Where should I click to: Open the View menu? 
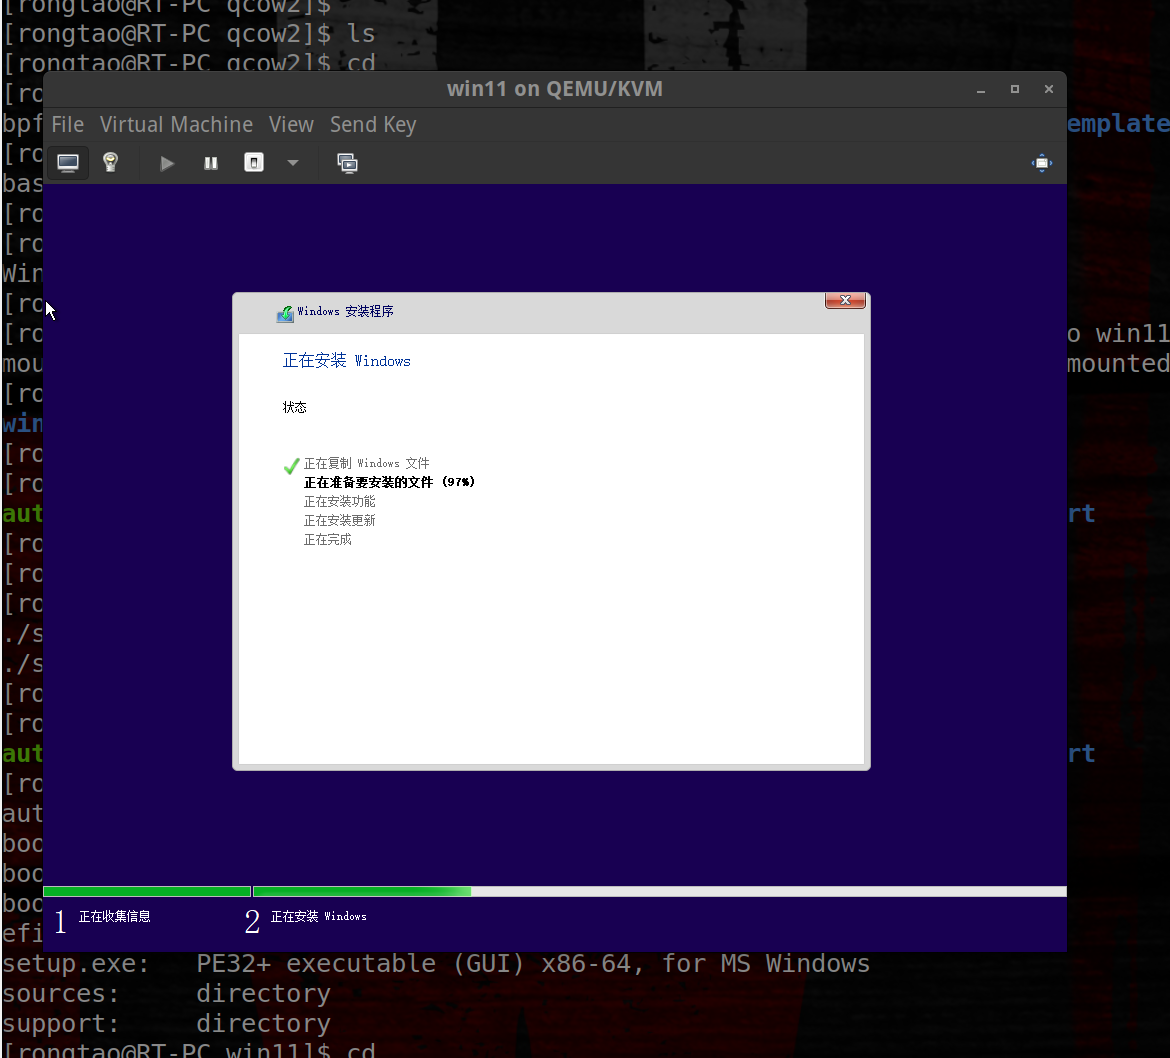click(x=291, y=124)
